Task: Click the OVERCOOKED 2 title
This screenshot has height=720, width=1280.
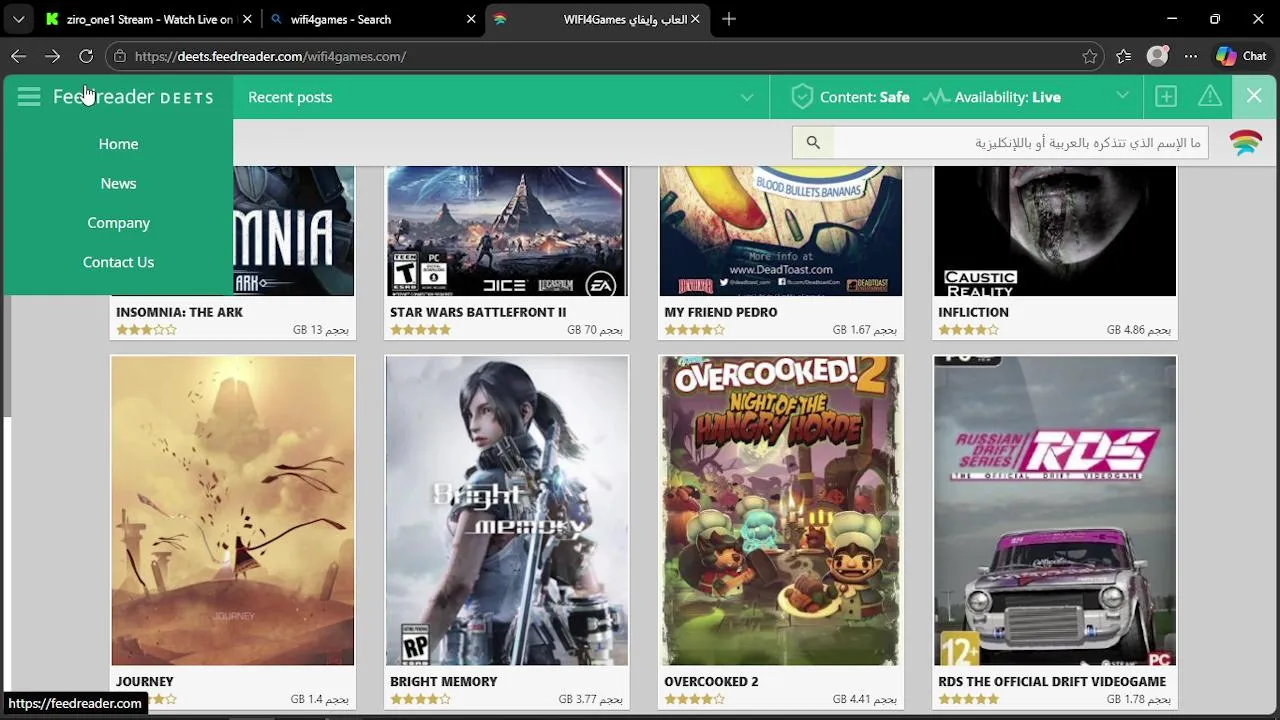Action: (711, 682)
